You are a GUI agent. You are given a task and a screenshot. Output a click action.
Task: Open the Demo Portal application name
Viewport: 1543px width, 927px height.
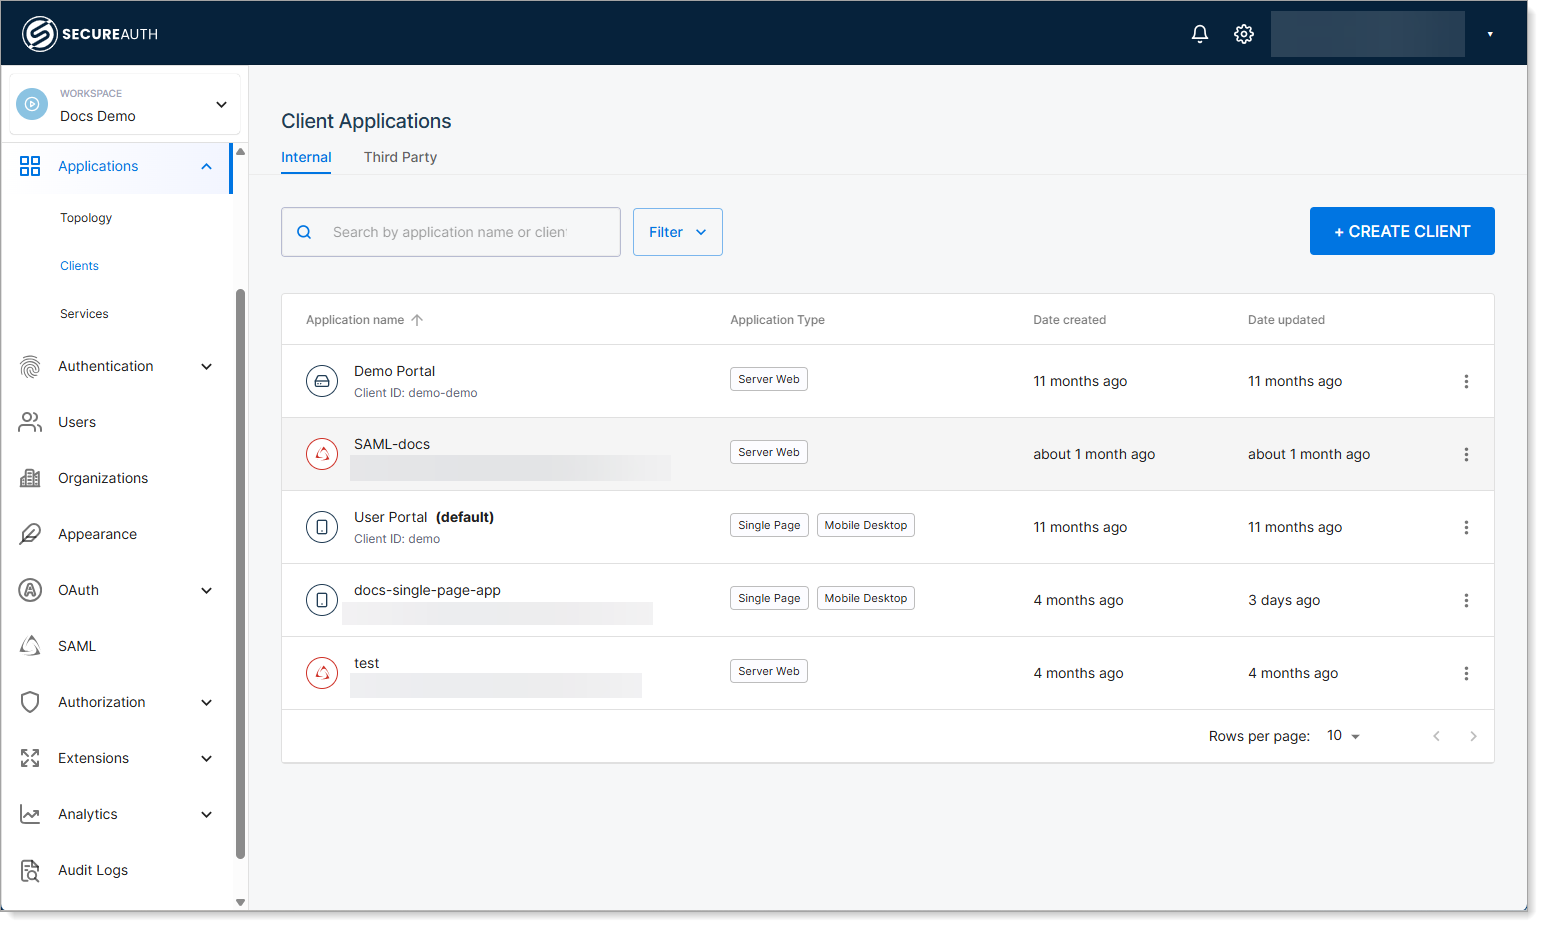click(394, 371)
